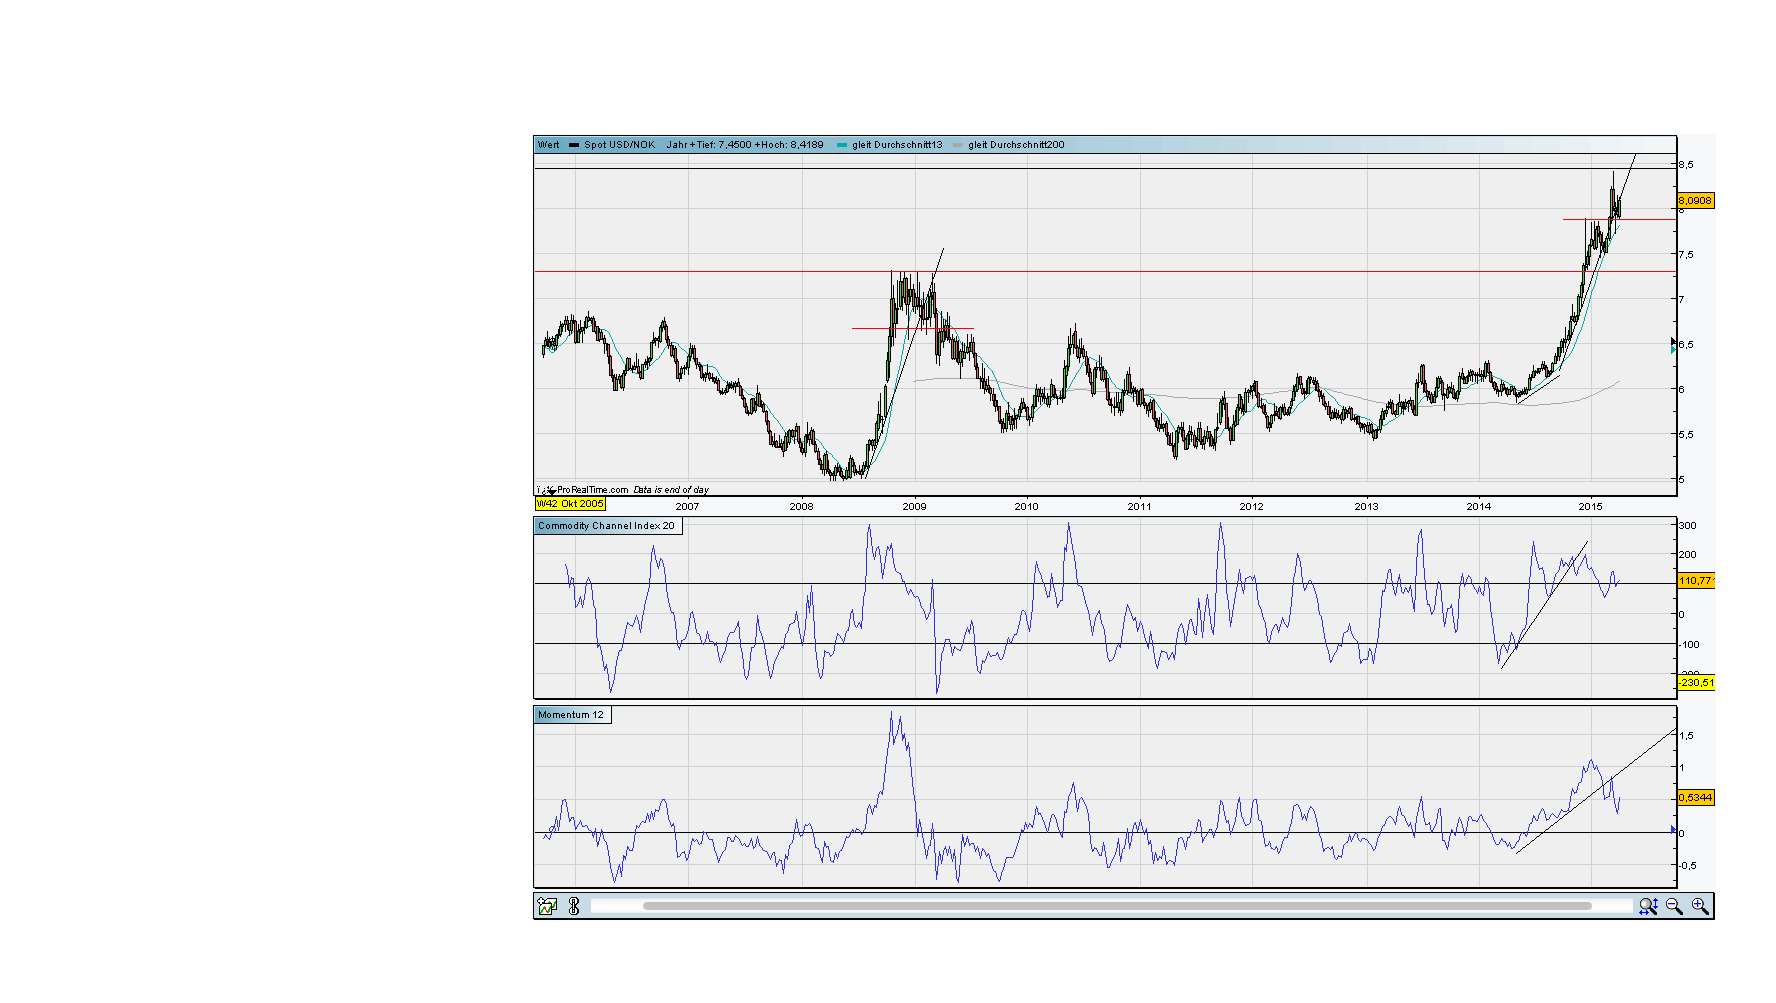This screenshot has height=1003, width=1776.
Task: Click the CCI value label '110,77'
Action: [1696, 581]
